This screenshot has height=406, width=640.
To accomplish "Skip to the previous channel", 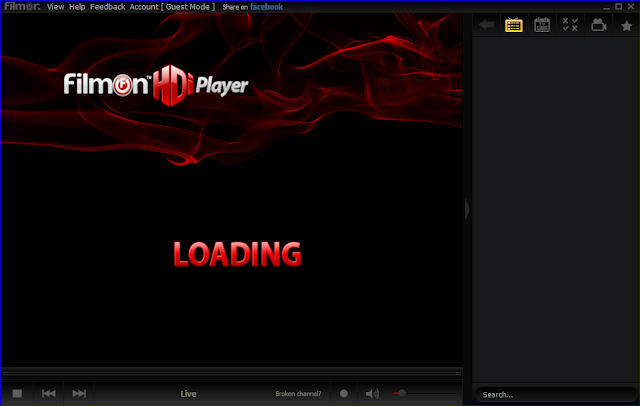I will pyautogui.click(x=49, y=393).
